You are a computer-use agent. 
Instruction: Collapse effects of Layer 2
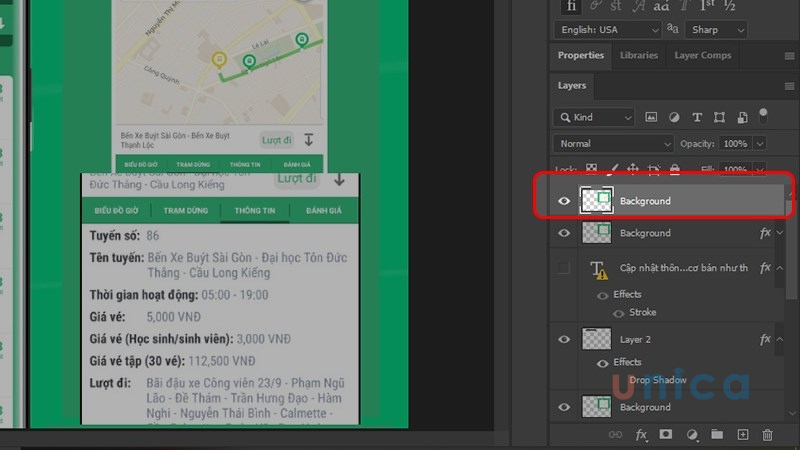coord(780,339)
